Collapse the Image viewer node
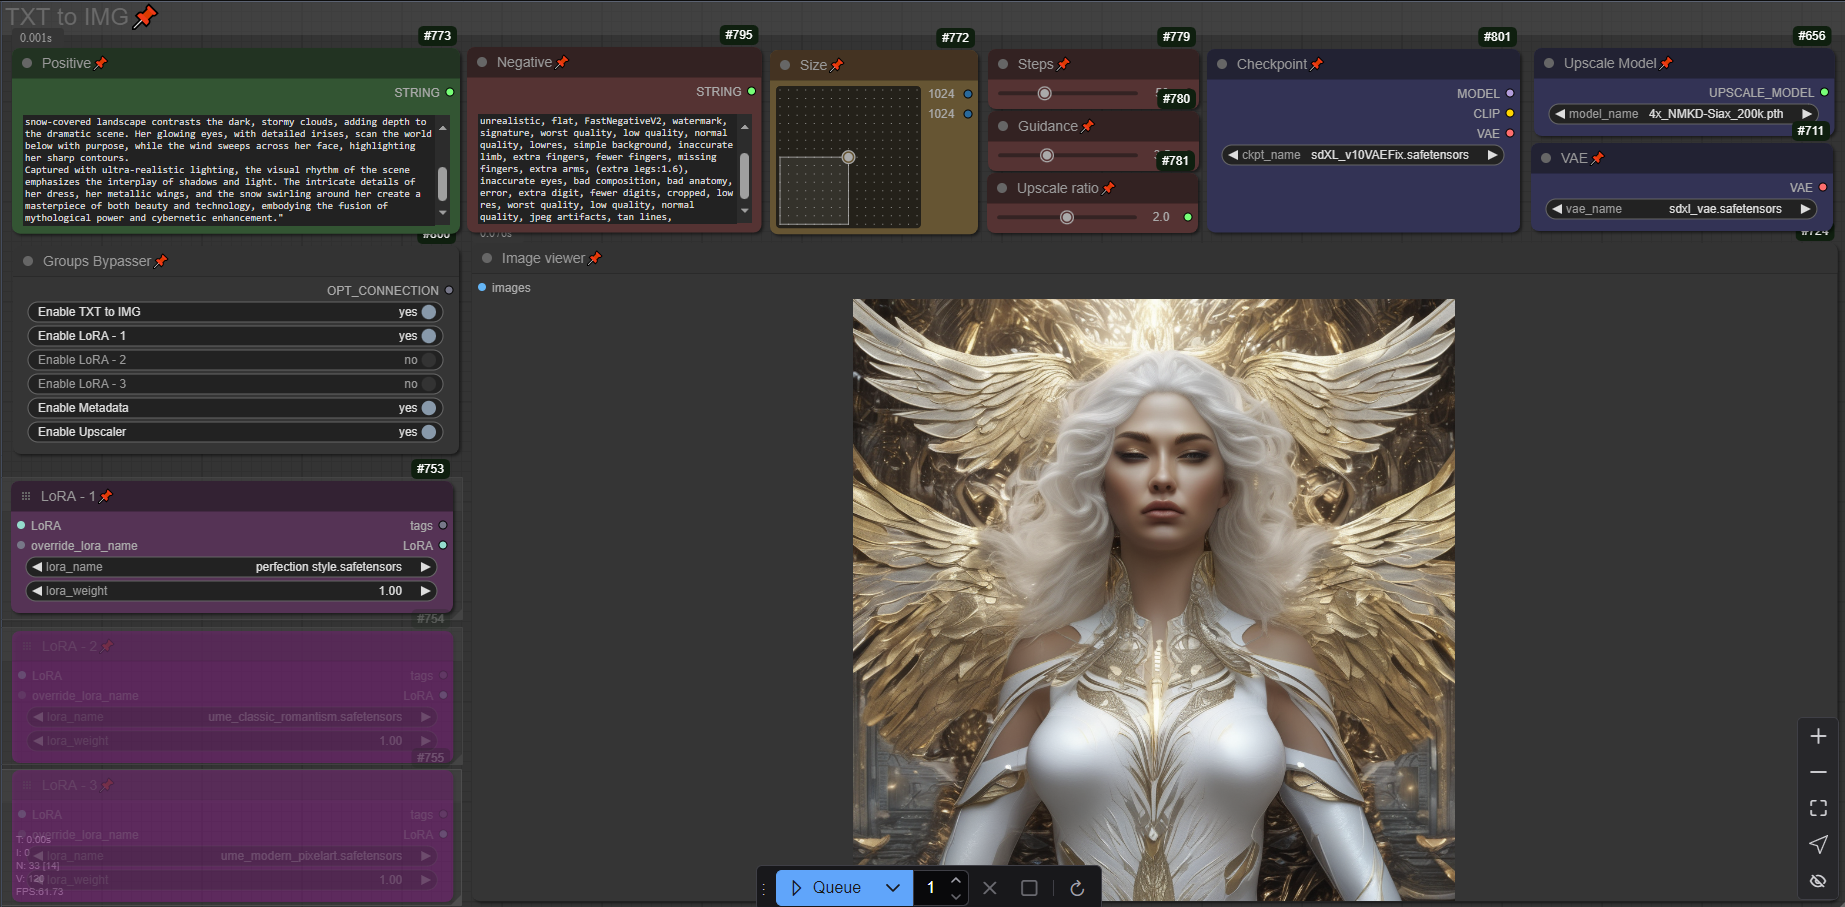The width and height of the screenshot is (1845, 907). pos(488,258)
